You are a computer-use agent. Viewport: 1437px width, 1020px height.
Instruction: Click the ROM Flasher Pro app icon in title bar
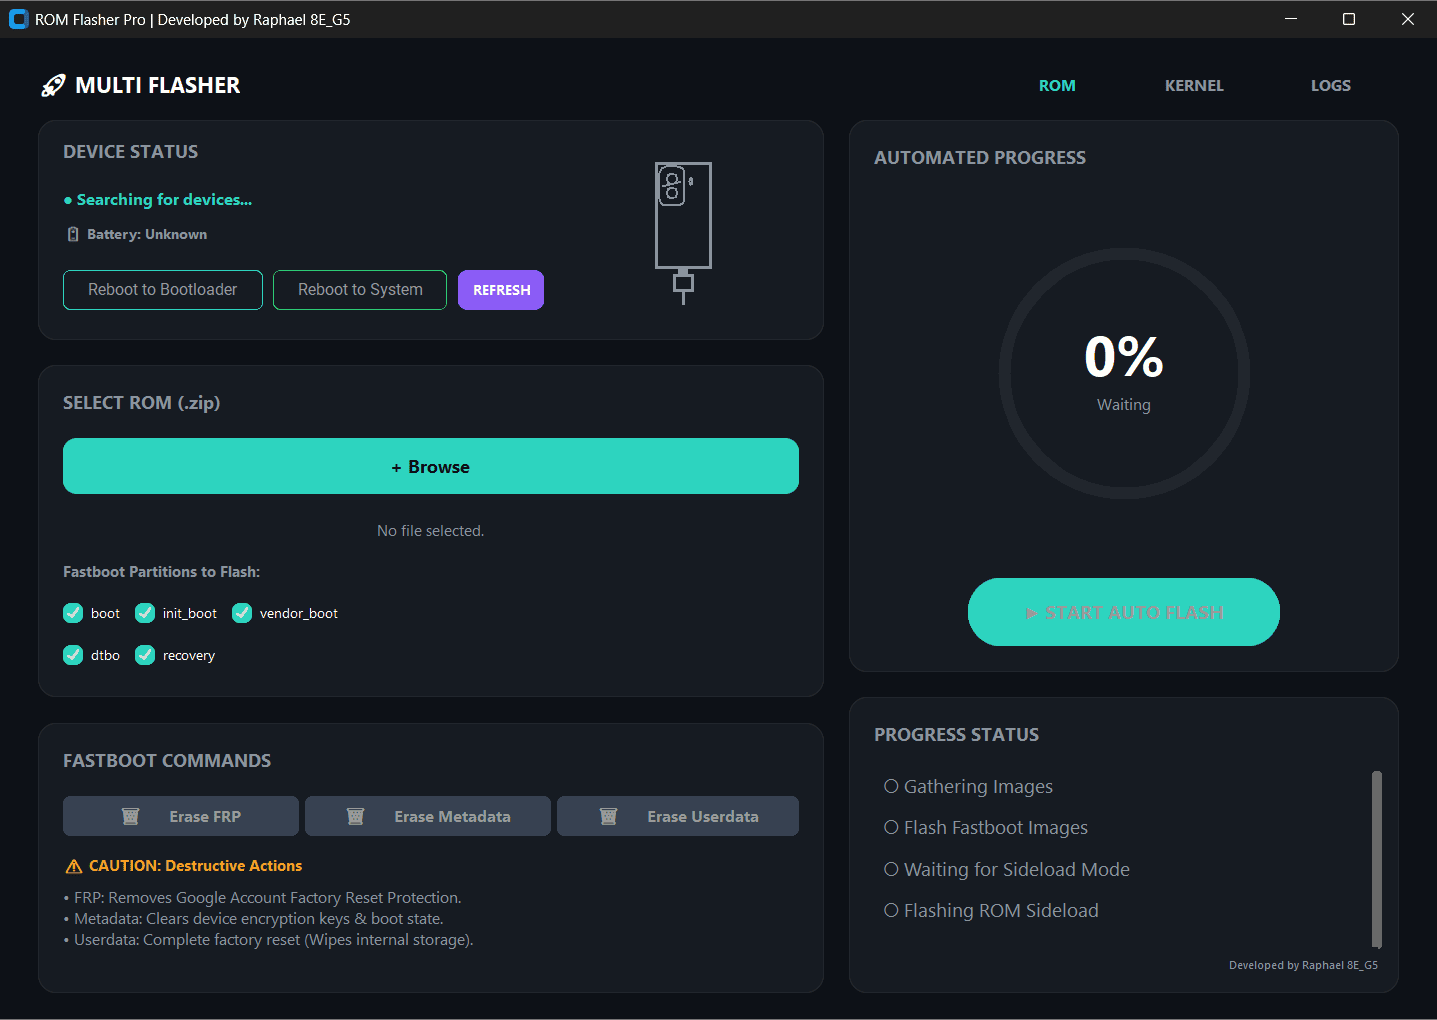[18, 19]
